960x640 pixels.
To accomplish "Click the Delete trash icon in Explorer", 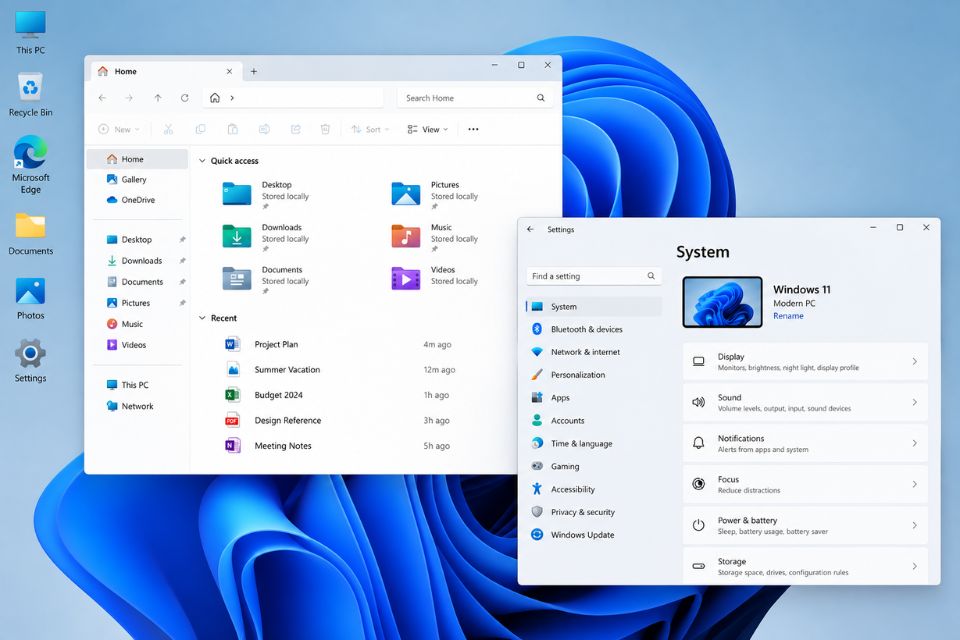I will 326,129.
